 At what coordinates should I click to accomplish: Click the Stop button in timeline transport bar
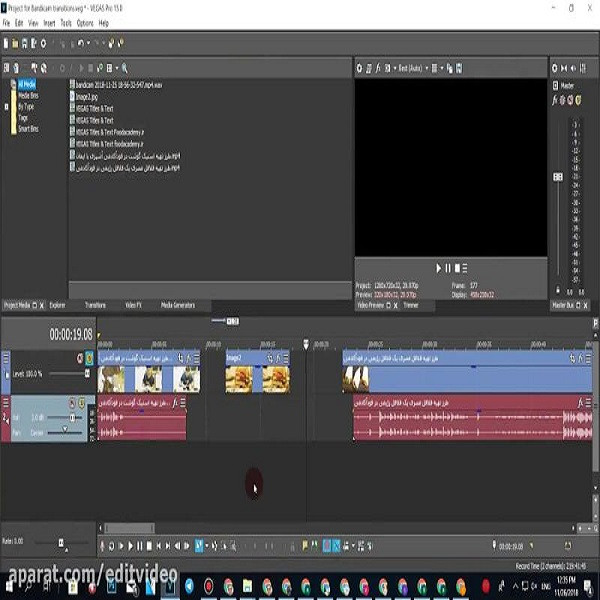tap(149, 546)
